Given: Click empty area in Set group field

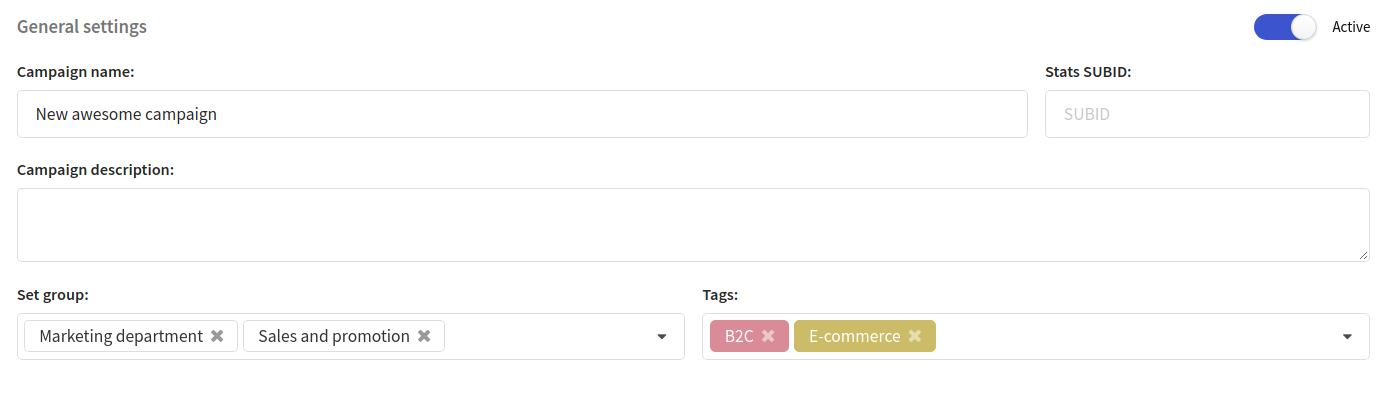Looking at the screenshot, I should (545, 337).
